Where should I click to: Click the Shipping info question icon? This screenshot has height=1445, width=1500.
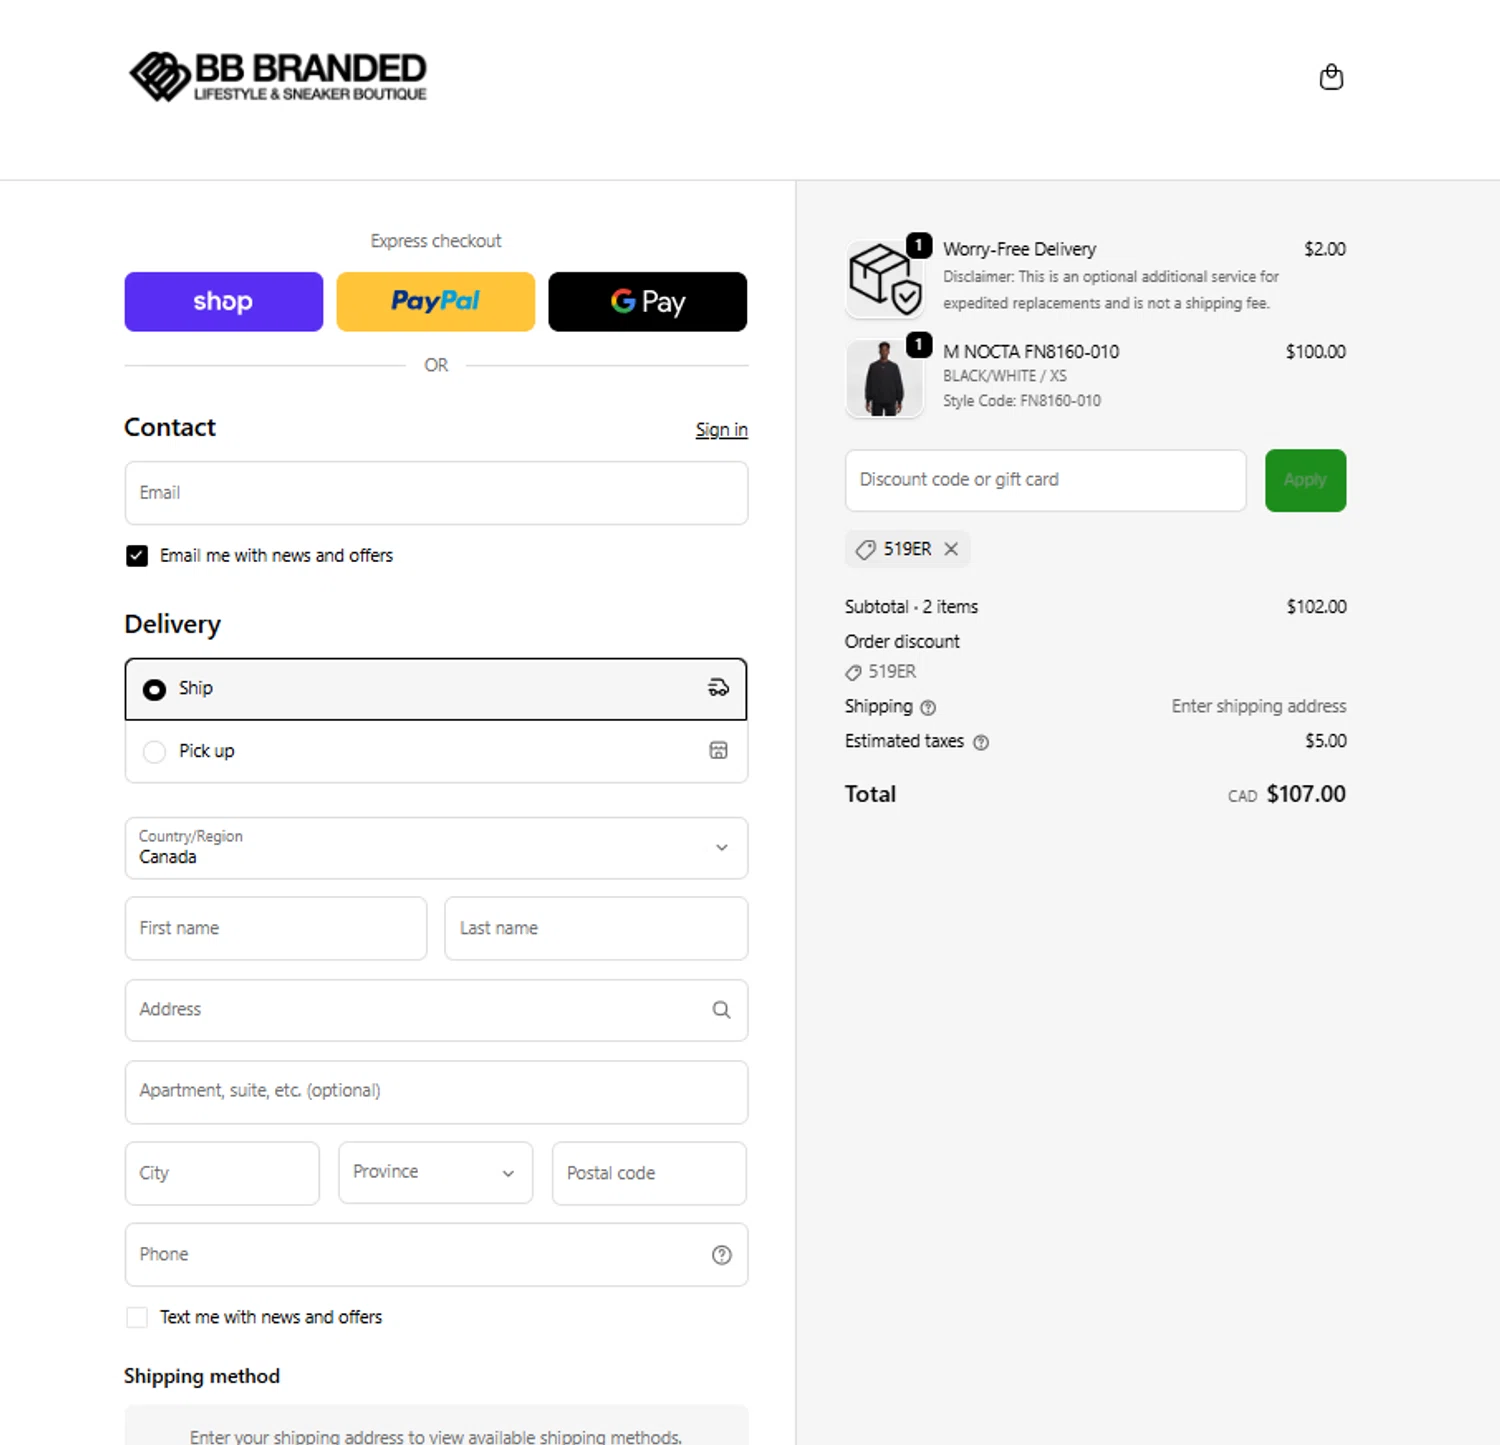click(928, 708)
